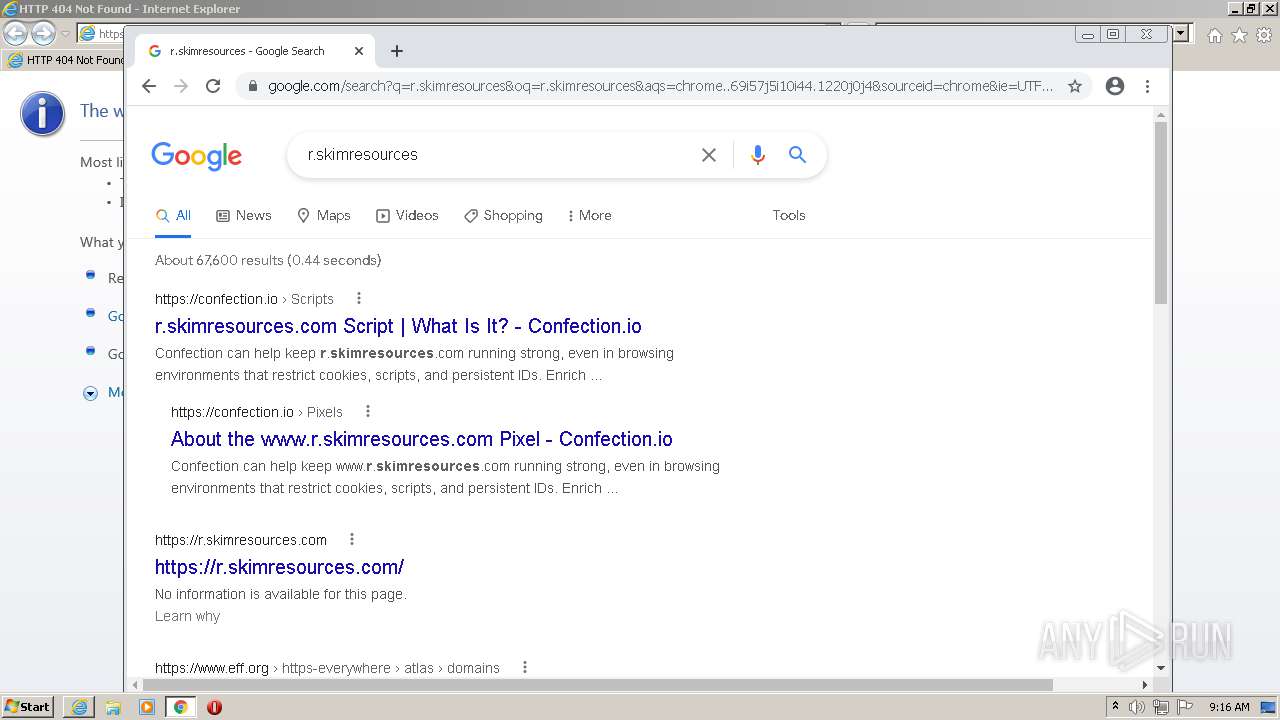Click the horizontal scrollbar thumb in Chrome
The width and height of the screenshot is (1280, 720).
598,685
